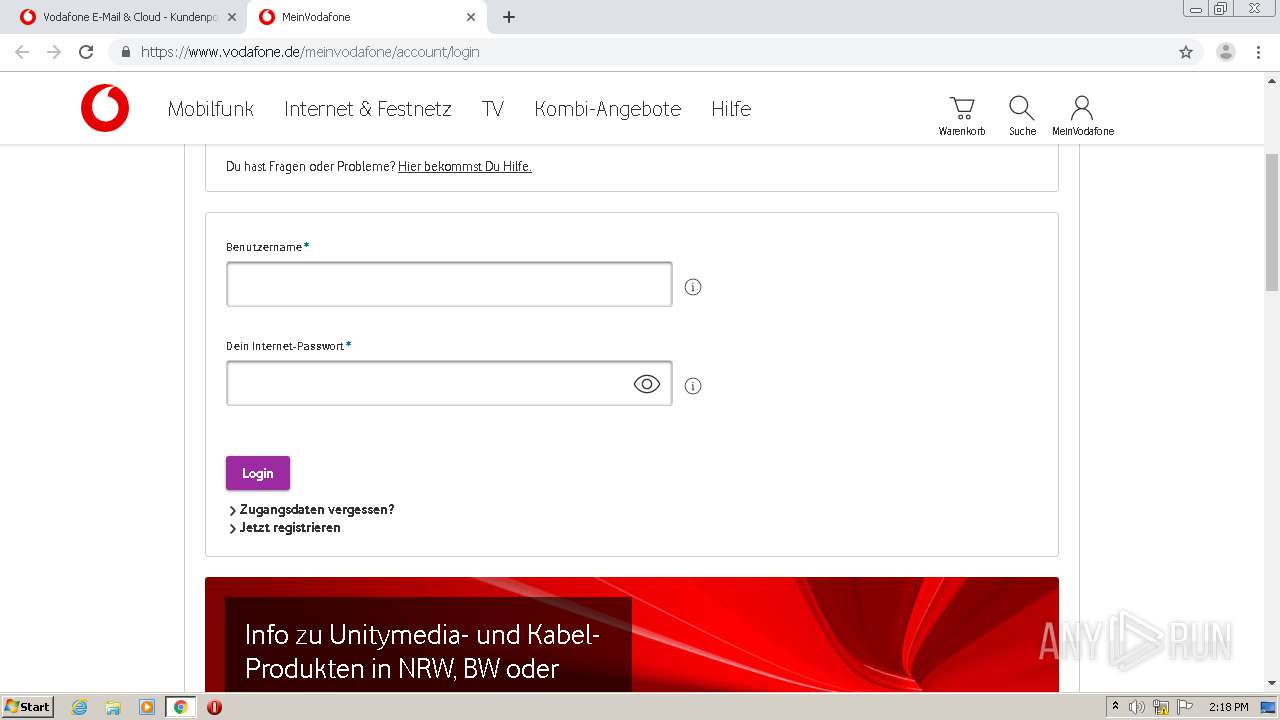Open Internet & Festnetz menu

(368, 109)
